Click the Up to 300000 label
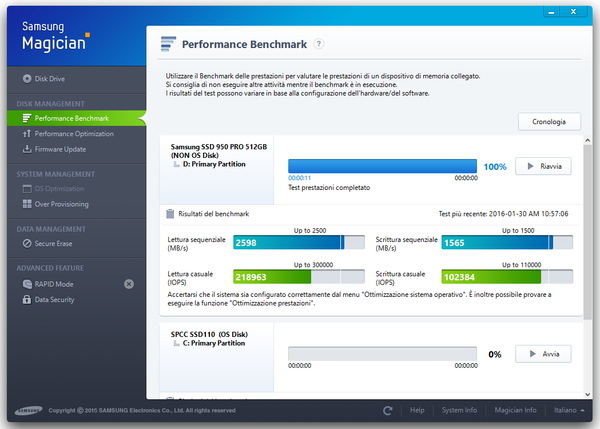This screenshot has height=429, width=600. tap(313, 265)
